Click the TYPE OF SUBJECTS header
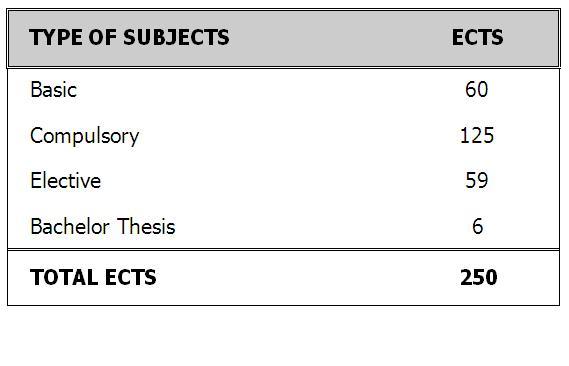Viewport: 569px width, 366px height. point(129,37)
